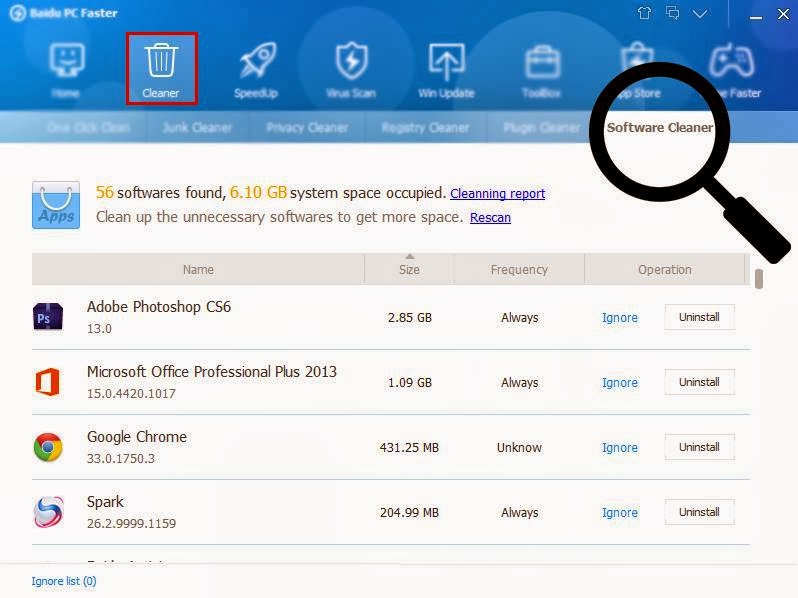Click the Rescan link
The height and width of the screenshot is (598, 798).
pos(490,217)
